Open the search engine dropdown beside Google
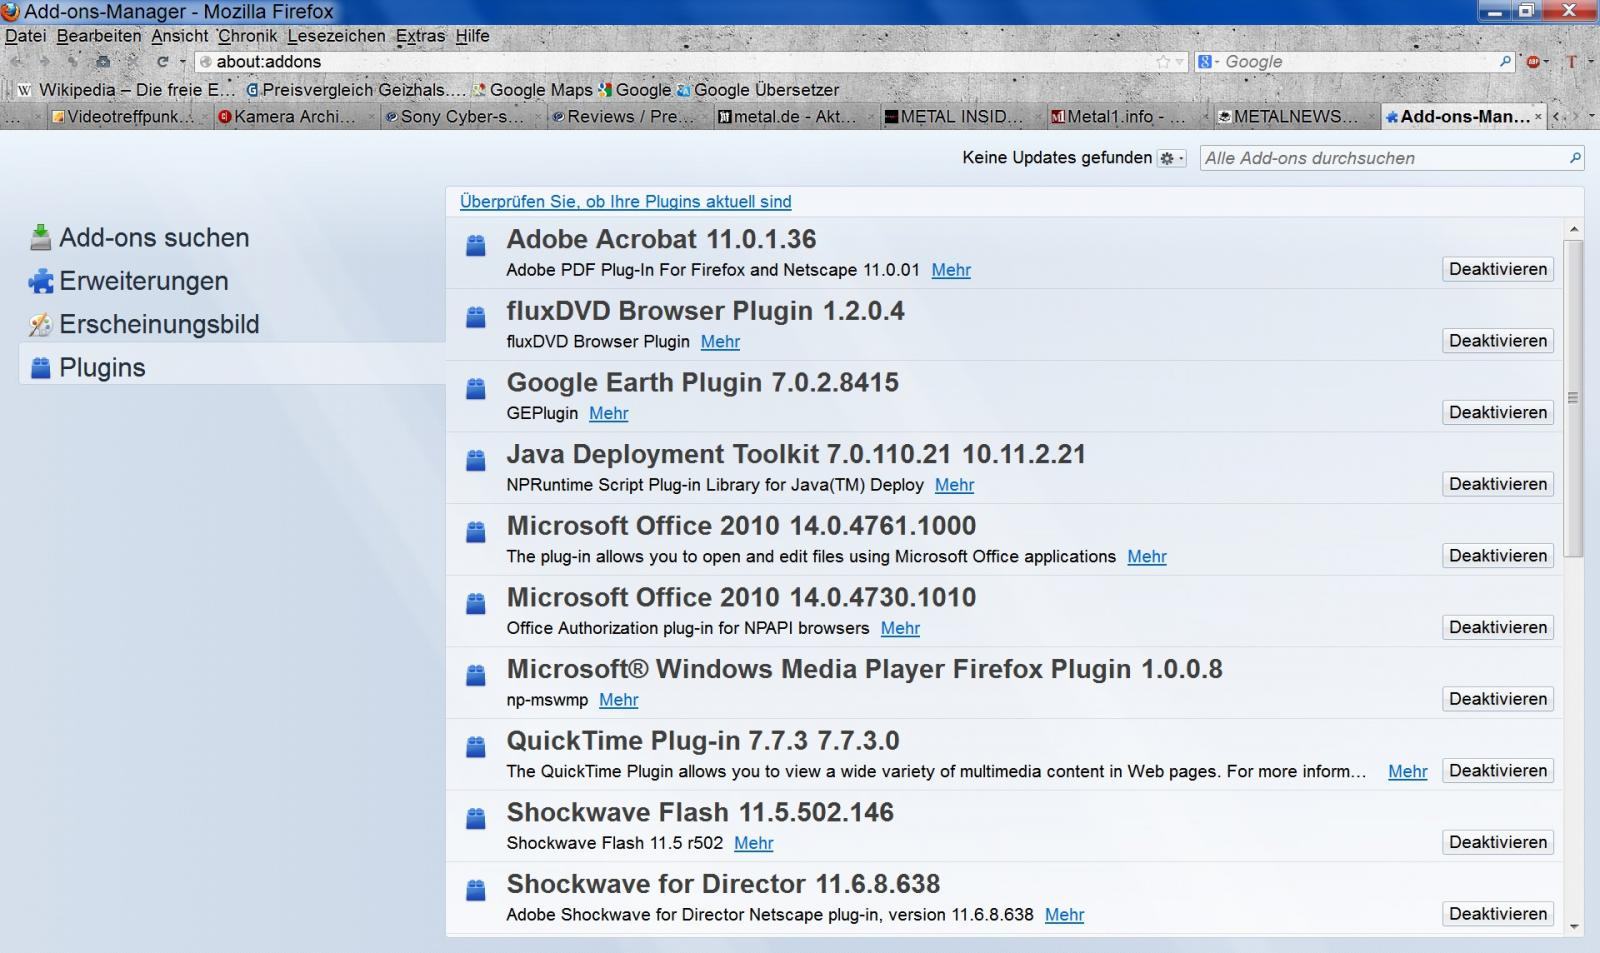Image resolution: width=1600 pixels, height=953 pixels. coord(1208,62)
